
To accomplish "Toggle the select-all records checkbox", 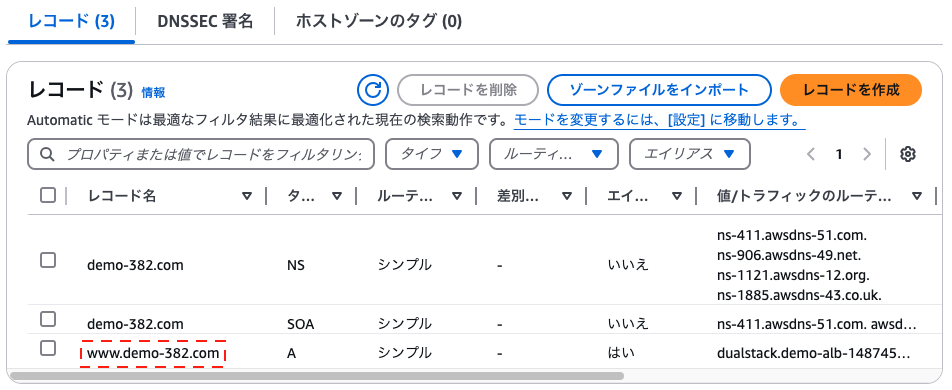I will [48, 196].
